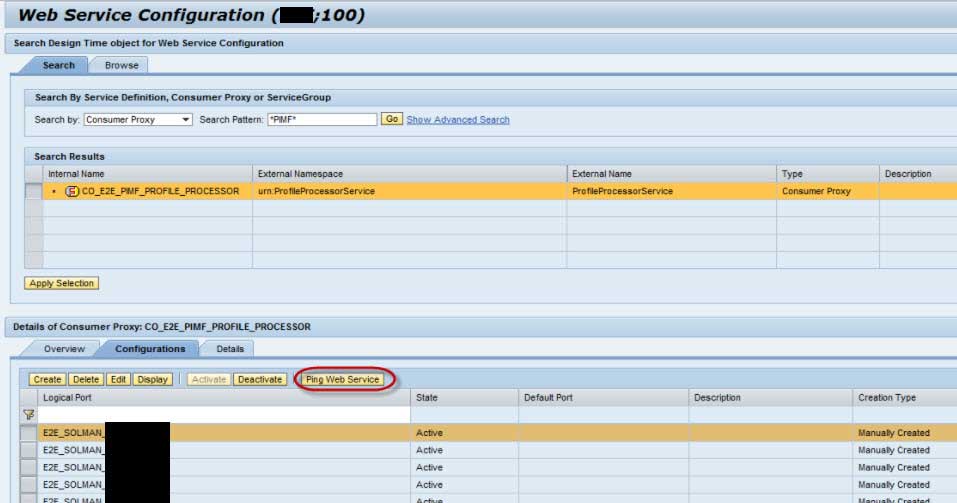Switch to the Configurations tab
Viewport: 957px width, 503px height.
coord(150,349)
